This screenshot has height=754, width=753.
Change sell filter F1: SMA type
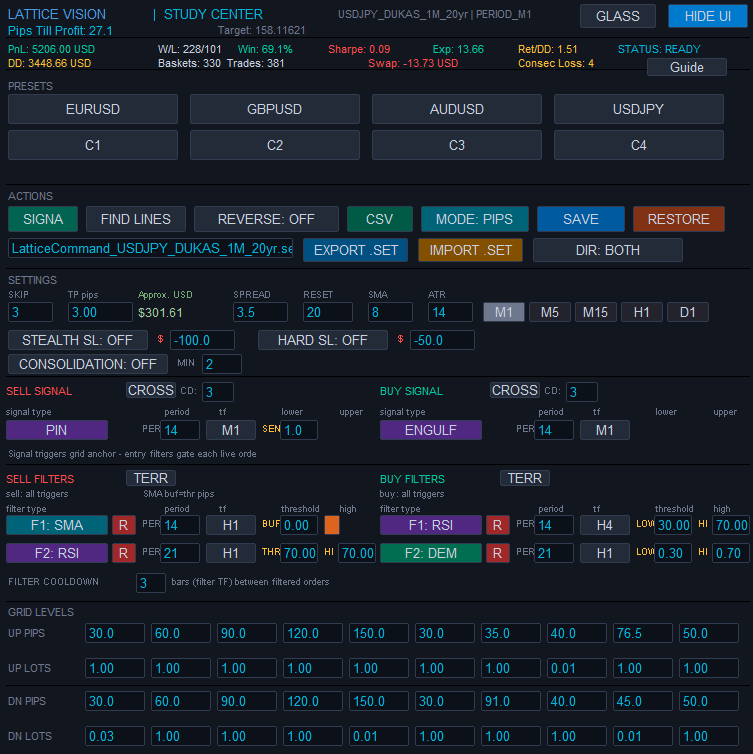coord(57,525)
